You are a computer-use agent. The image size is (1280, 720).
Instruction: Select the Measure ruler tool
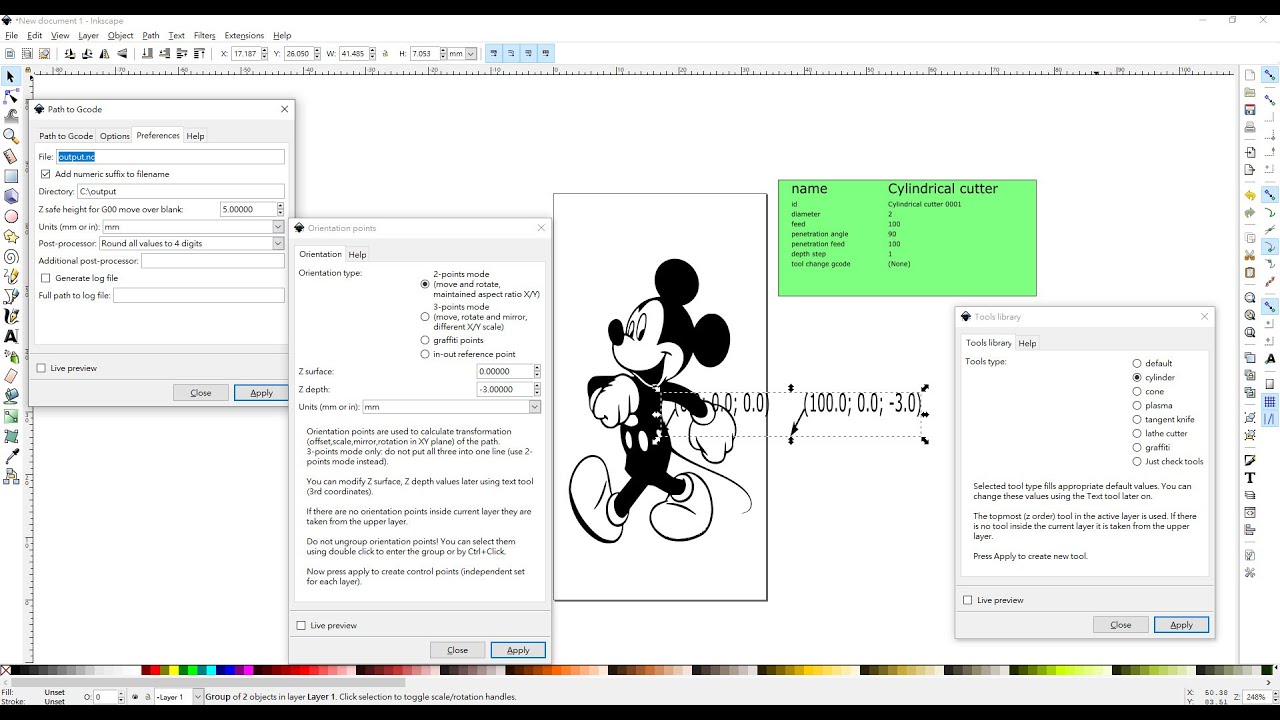pyautogui.click(x=11, y=157)
